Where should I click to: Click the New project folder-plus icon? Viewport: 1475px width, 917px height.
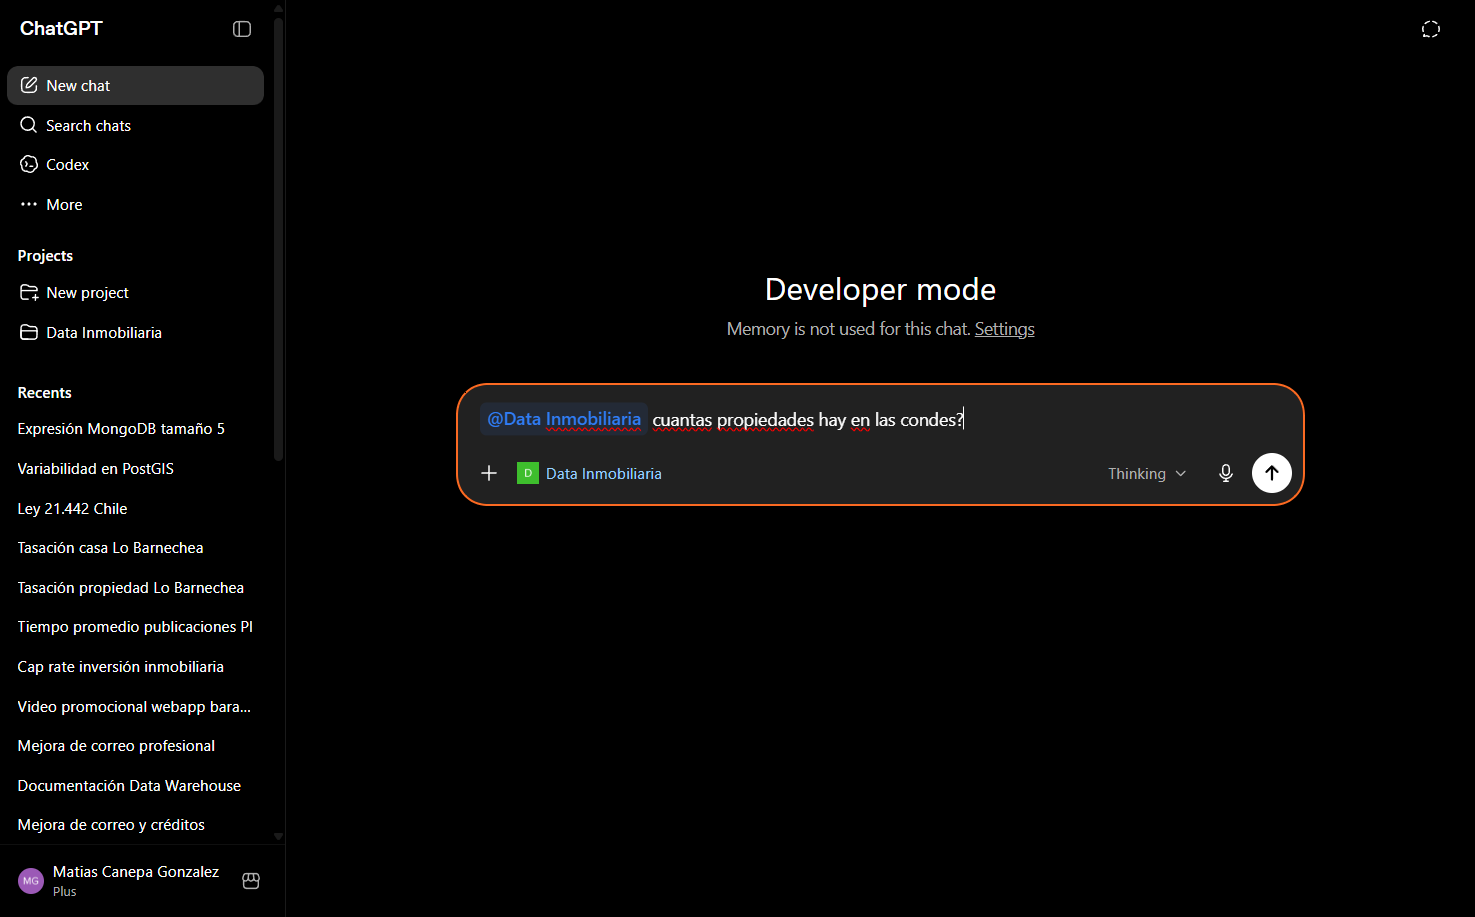coord(29,292)
